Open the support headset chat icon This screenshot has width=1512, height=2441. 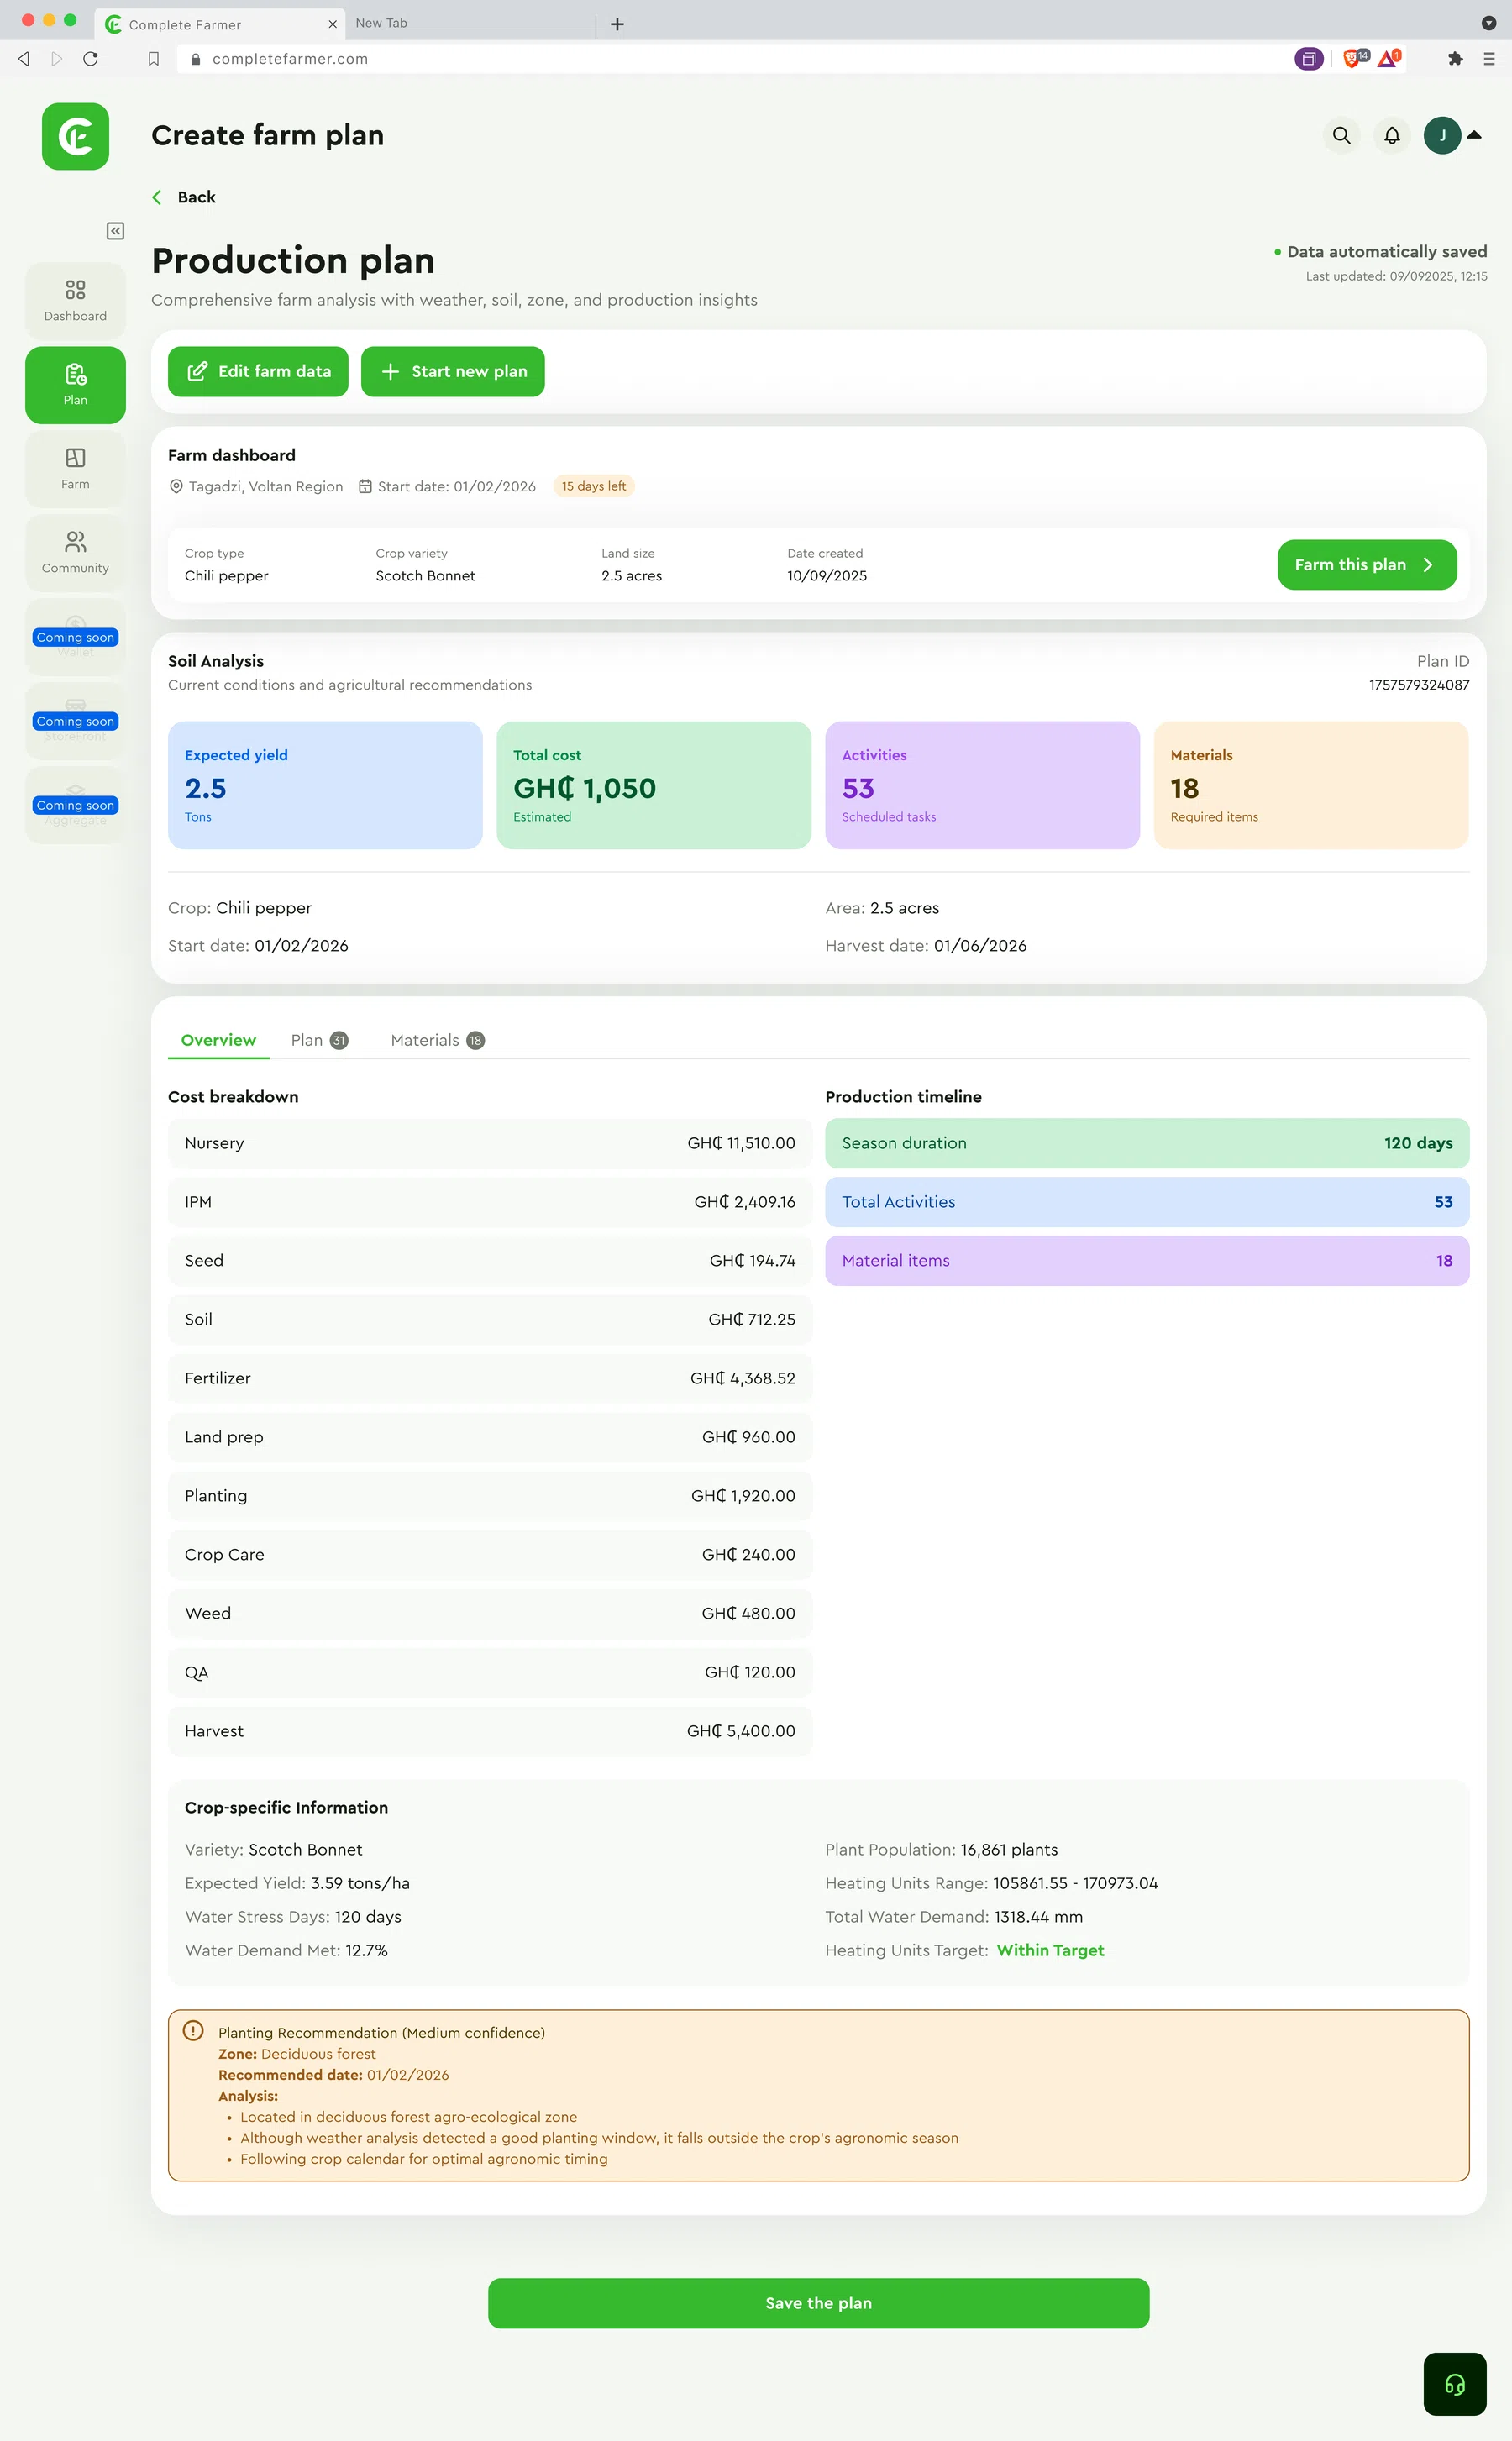click(1455, 2385)
